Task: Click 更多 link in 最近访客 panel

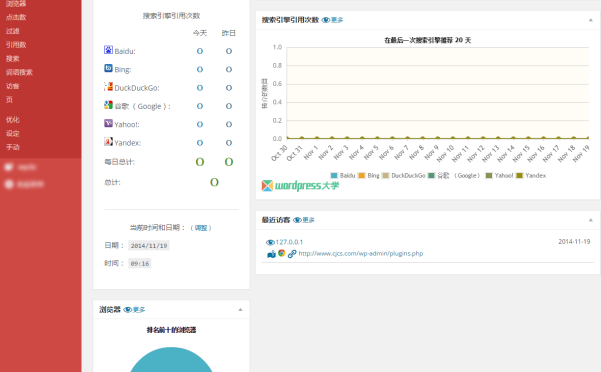Action: pyautogui.click(x=309, y=220)
